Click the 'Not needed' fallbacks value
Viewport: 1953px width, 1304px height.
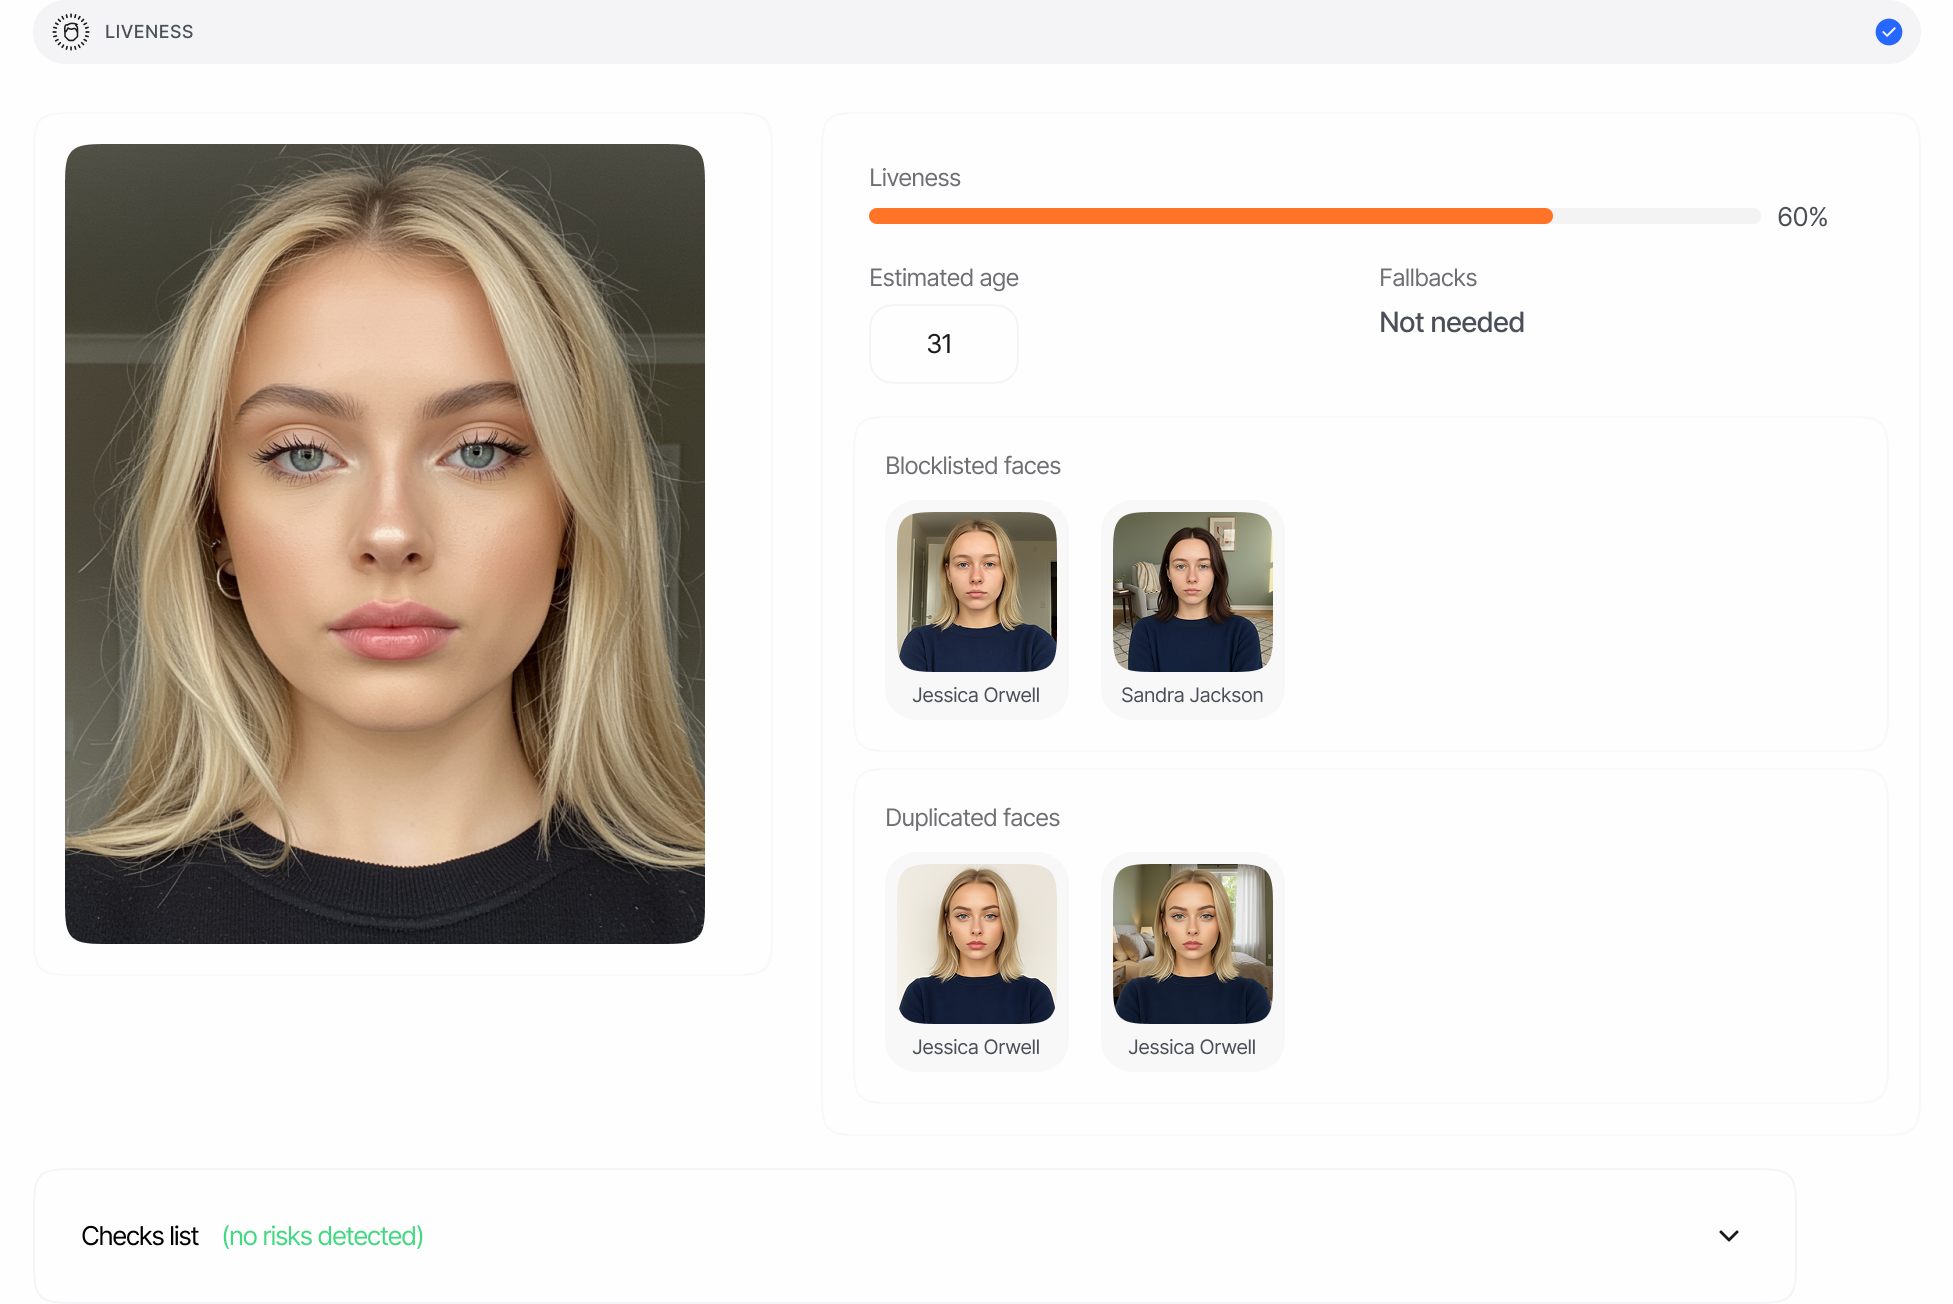[1451, 322]
